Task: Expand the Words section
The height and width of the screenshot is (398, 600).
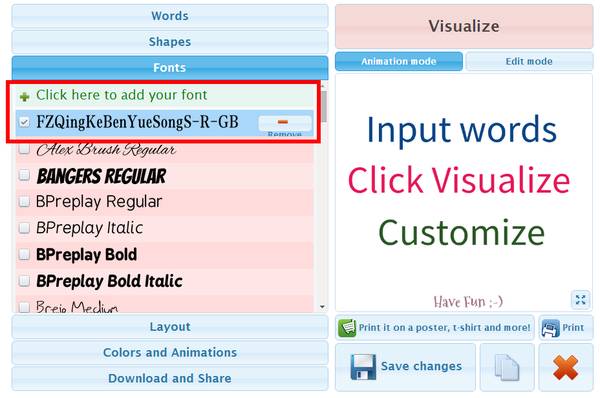Action: (170, 16)
